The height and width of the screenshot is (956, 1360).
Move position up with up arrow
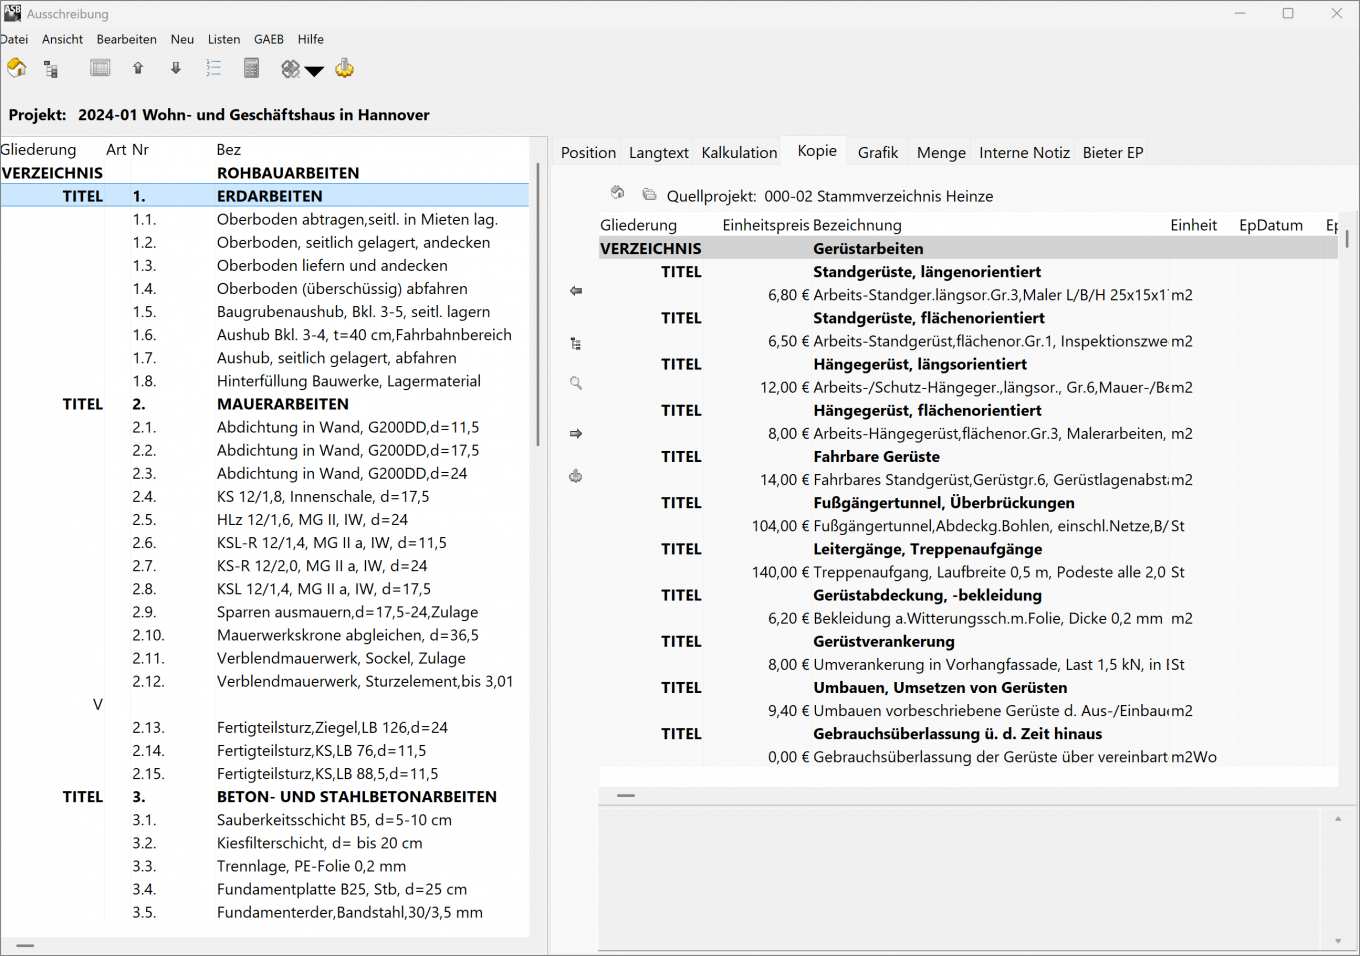click(x=138, y=68)
